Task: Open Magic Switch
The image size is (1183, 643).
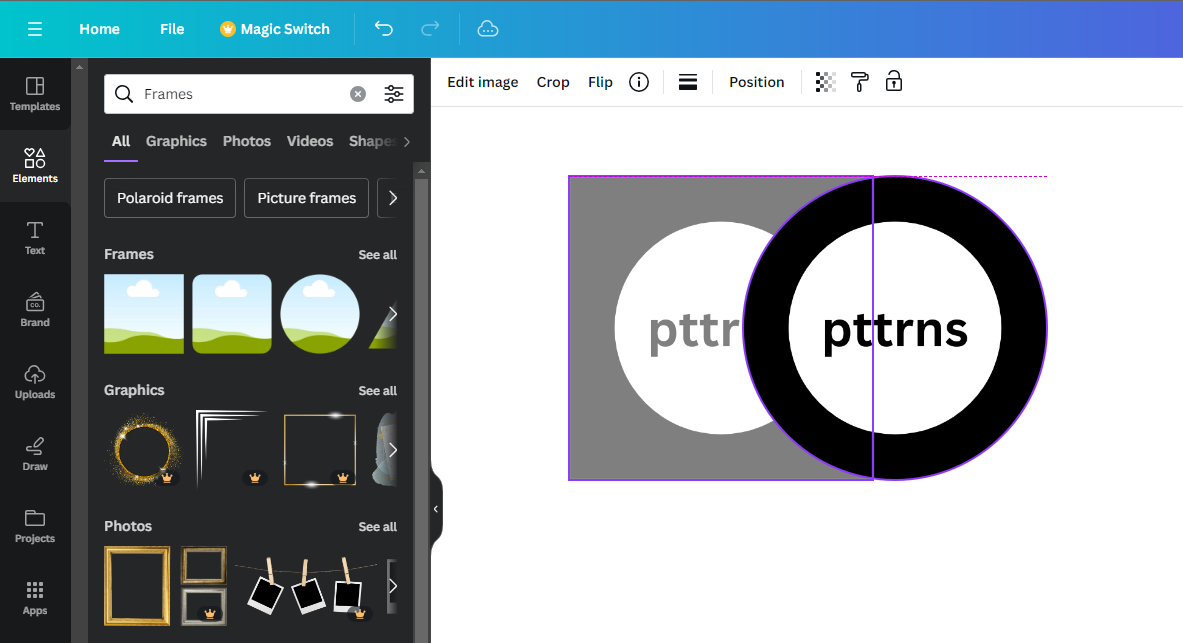Action: [275, 29]
